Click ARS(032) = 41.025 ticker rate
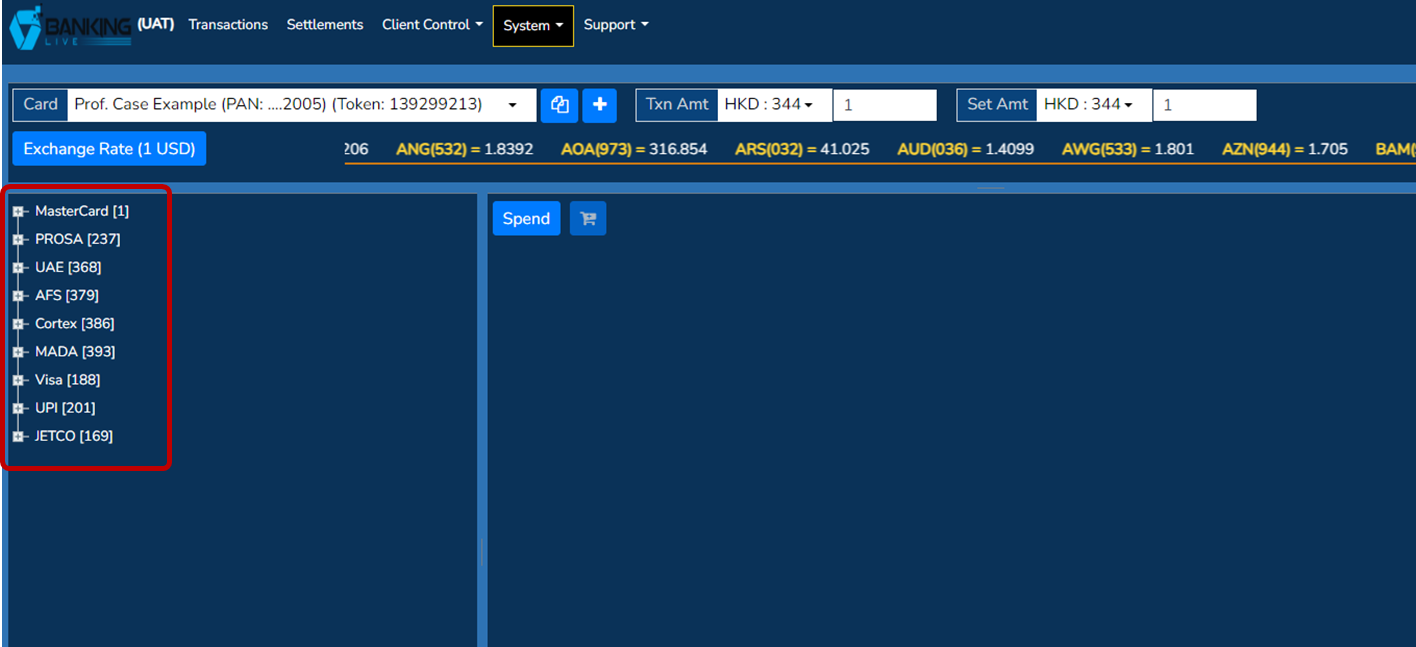 [802, 149]
